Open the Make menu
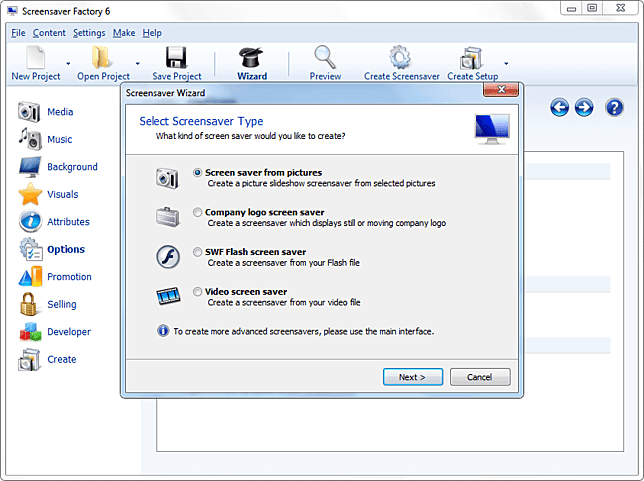 click(124, 33)
